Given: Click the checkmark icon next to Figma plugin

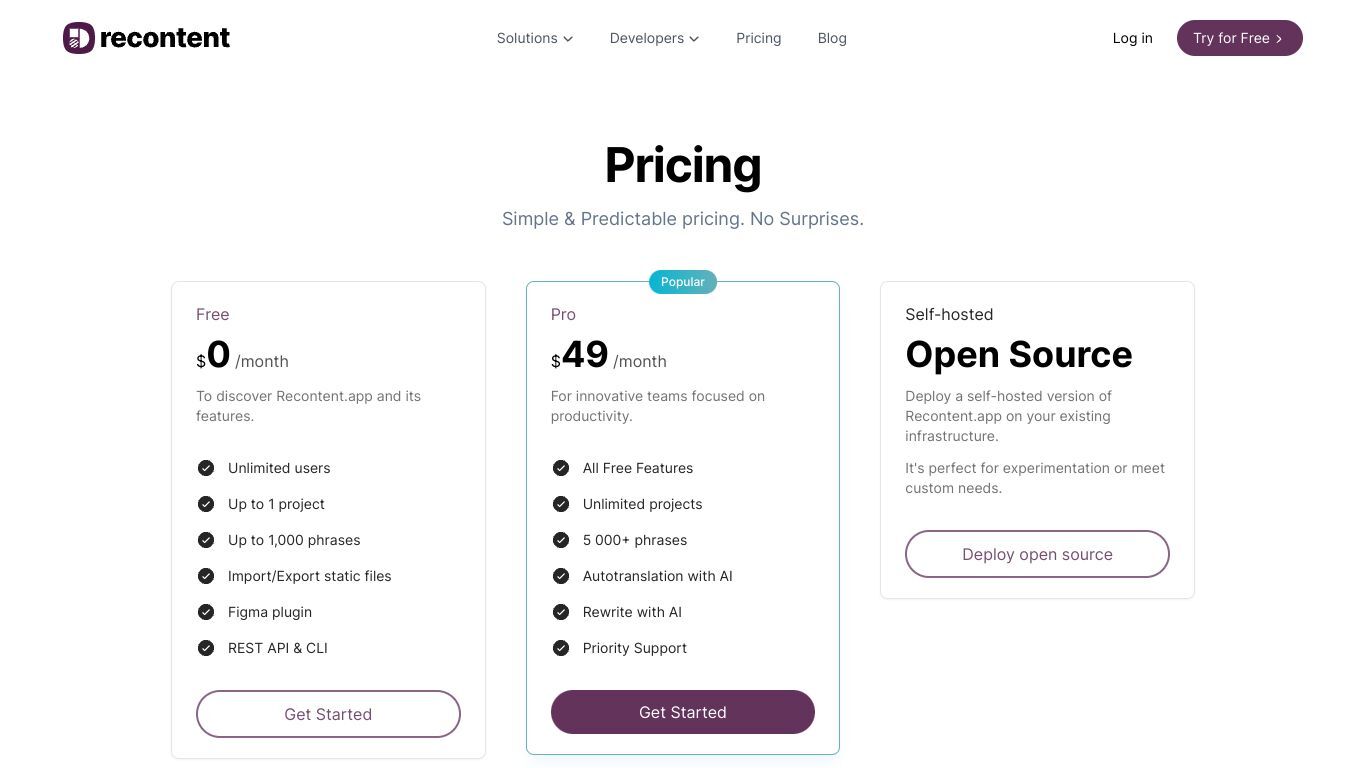Looking at the screenshot, I should tap(206, 612).
